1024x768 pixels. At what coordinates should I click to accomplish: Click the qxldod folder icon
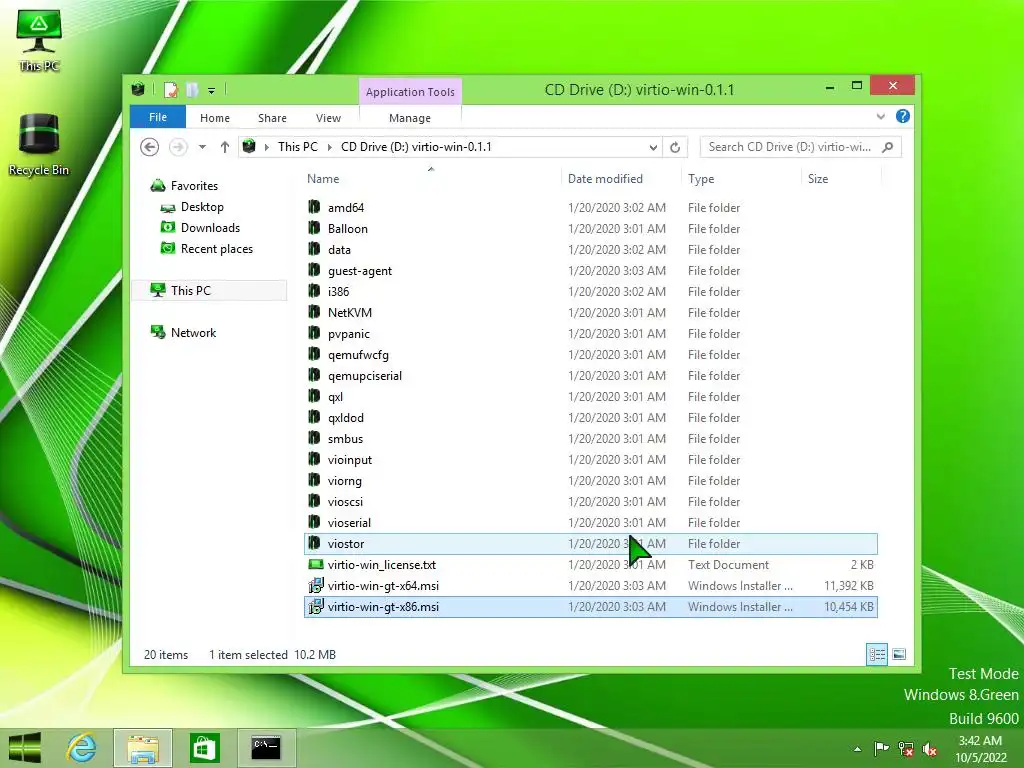314,417
